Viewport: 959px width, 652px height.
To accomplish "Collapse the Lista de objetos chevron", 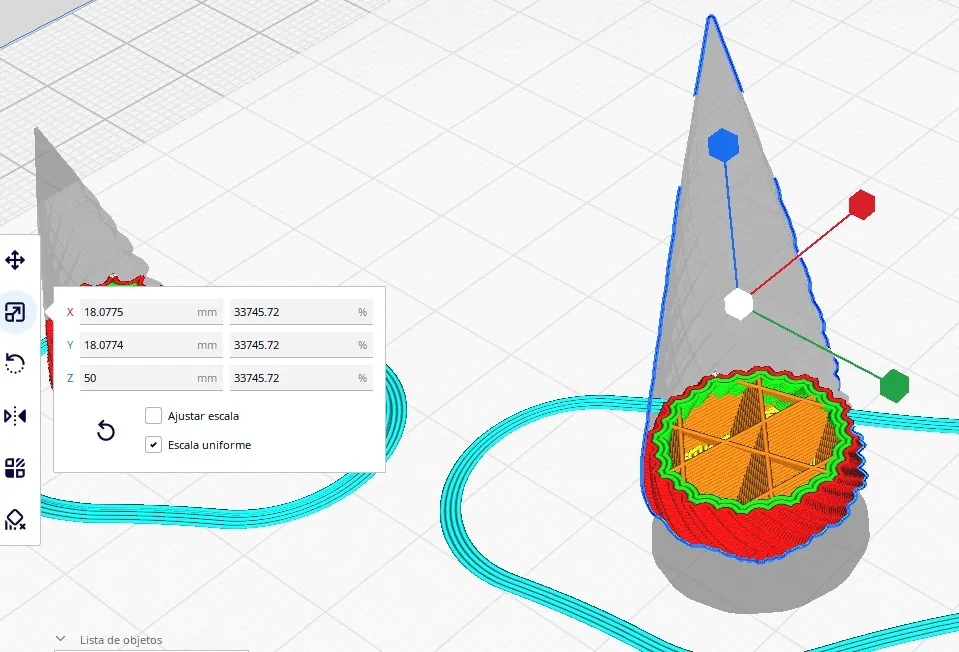I will click(60, 639).
